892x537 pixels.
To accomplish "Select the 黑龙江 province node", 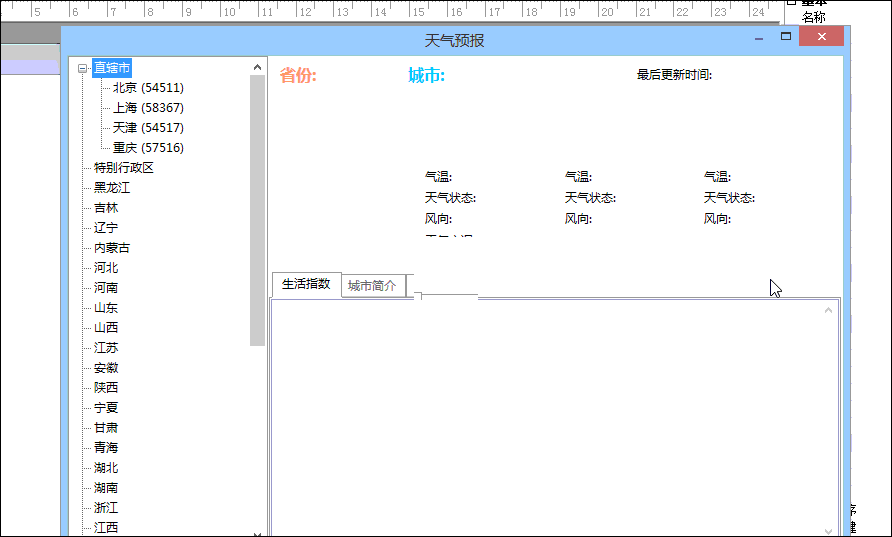I will pos(112,188).
